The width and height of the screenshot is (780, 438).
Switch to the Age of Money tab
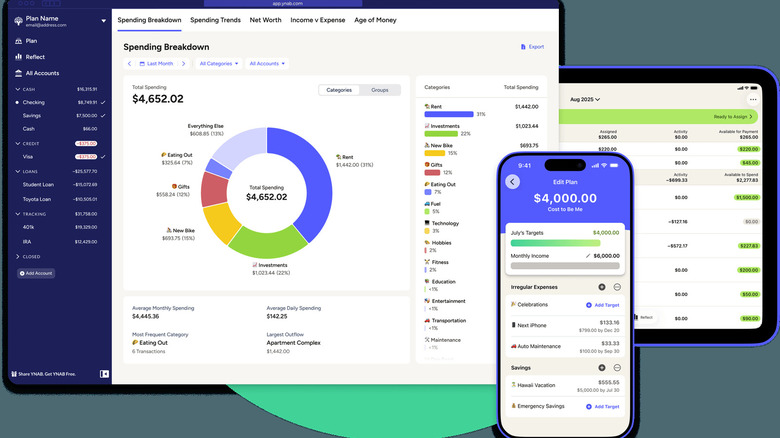click(375, 20)
